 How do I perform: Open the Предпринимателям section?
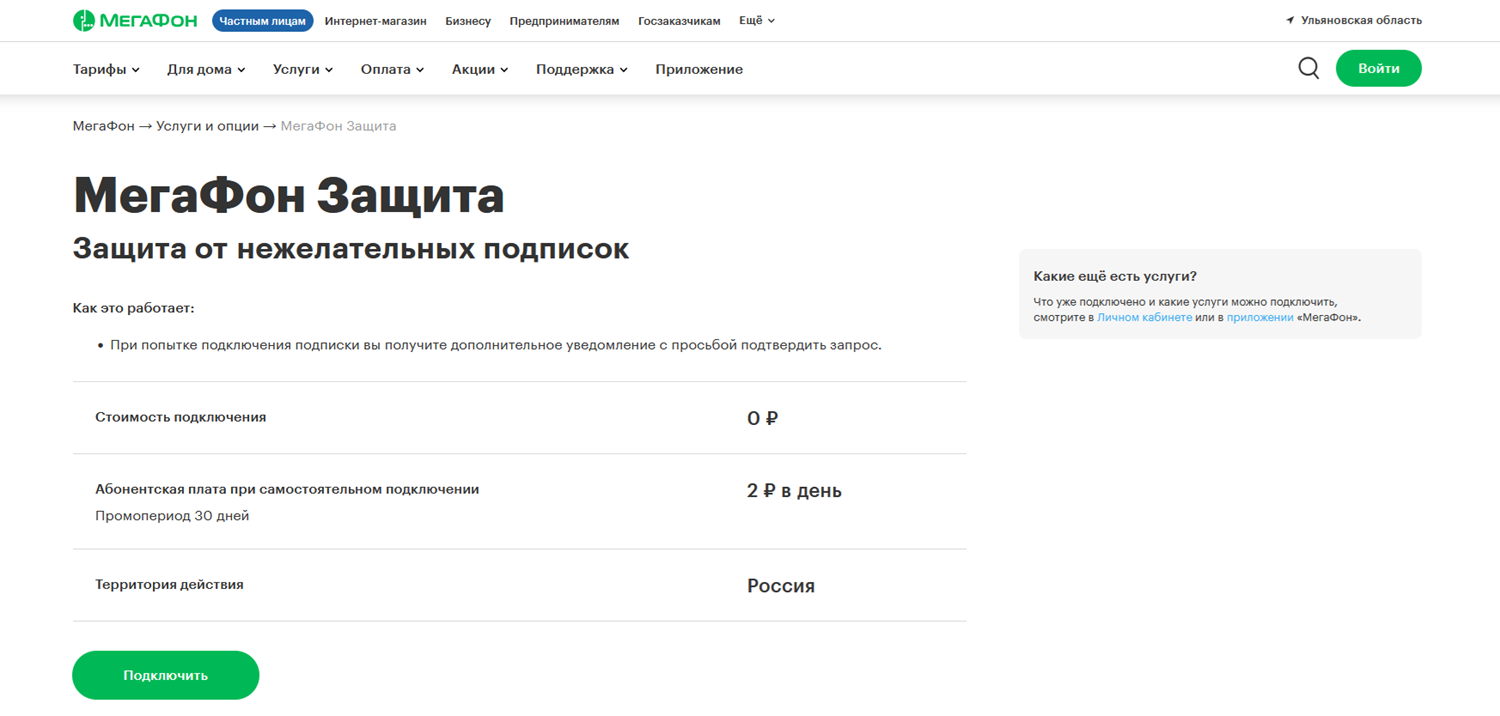pos(564,21)
